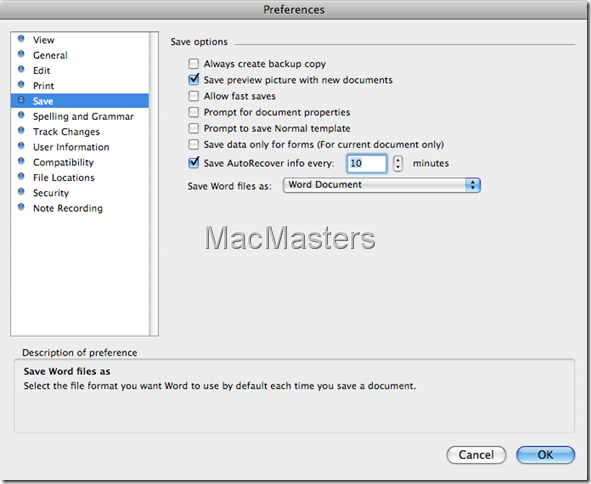Viewport: 591px width, 484px height.
Task: Click the bullet icon beside Note Recording
Action: [x=21, y=207]
